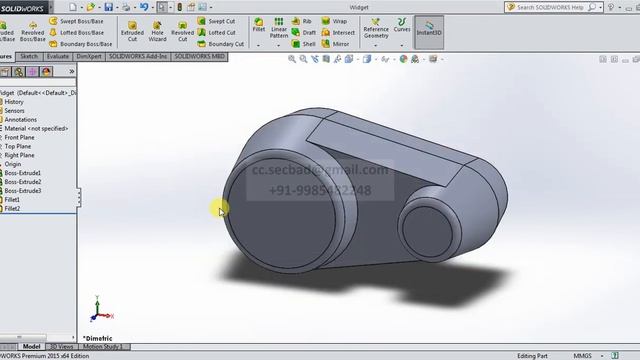Open the Curves dropdown arrow
This screenshot has height=360, width=640.
click(x=402, y=45)
